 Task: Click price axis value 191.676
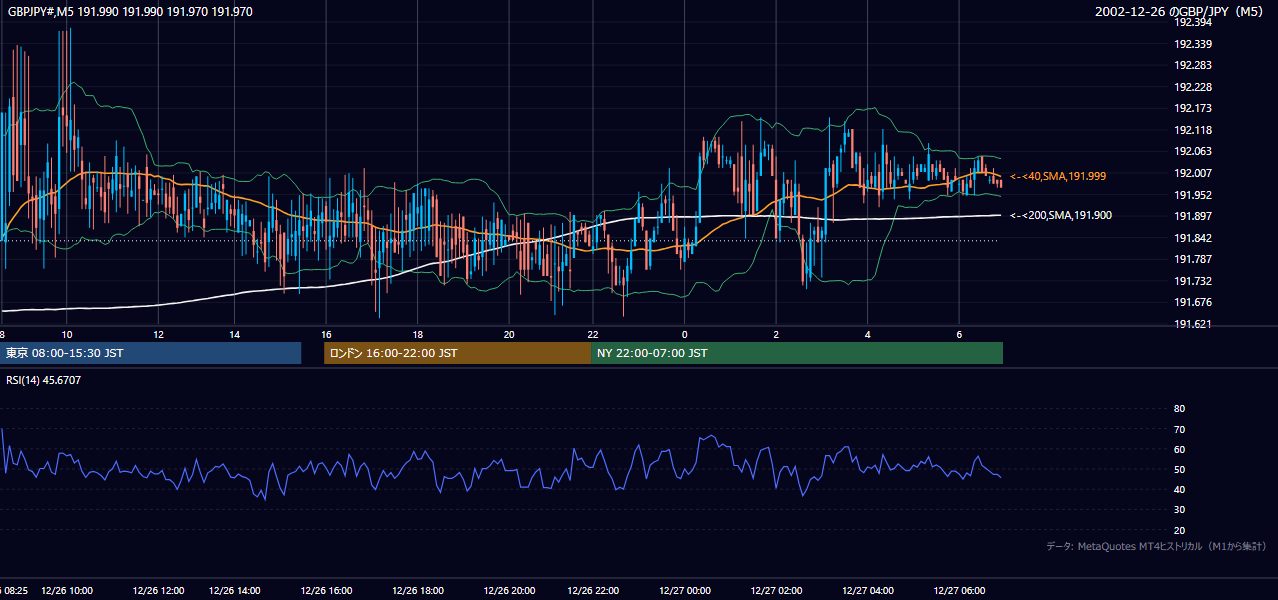tap(1193, 303)
